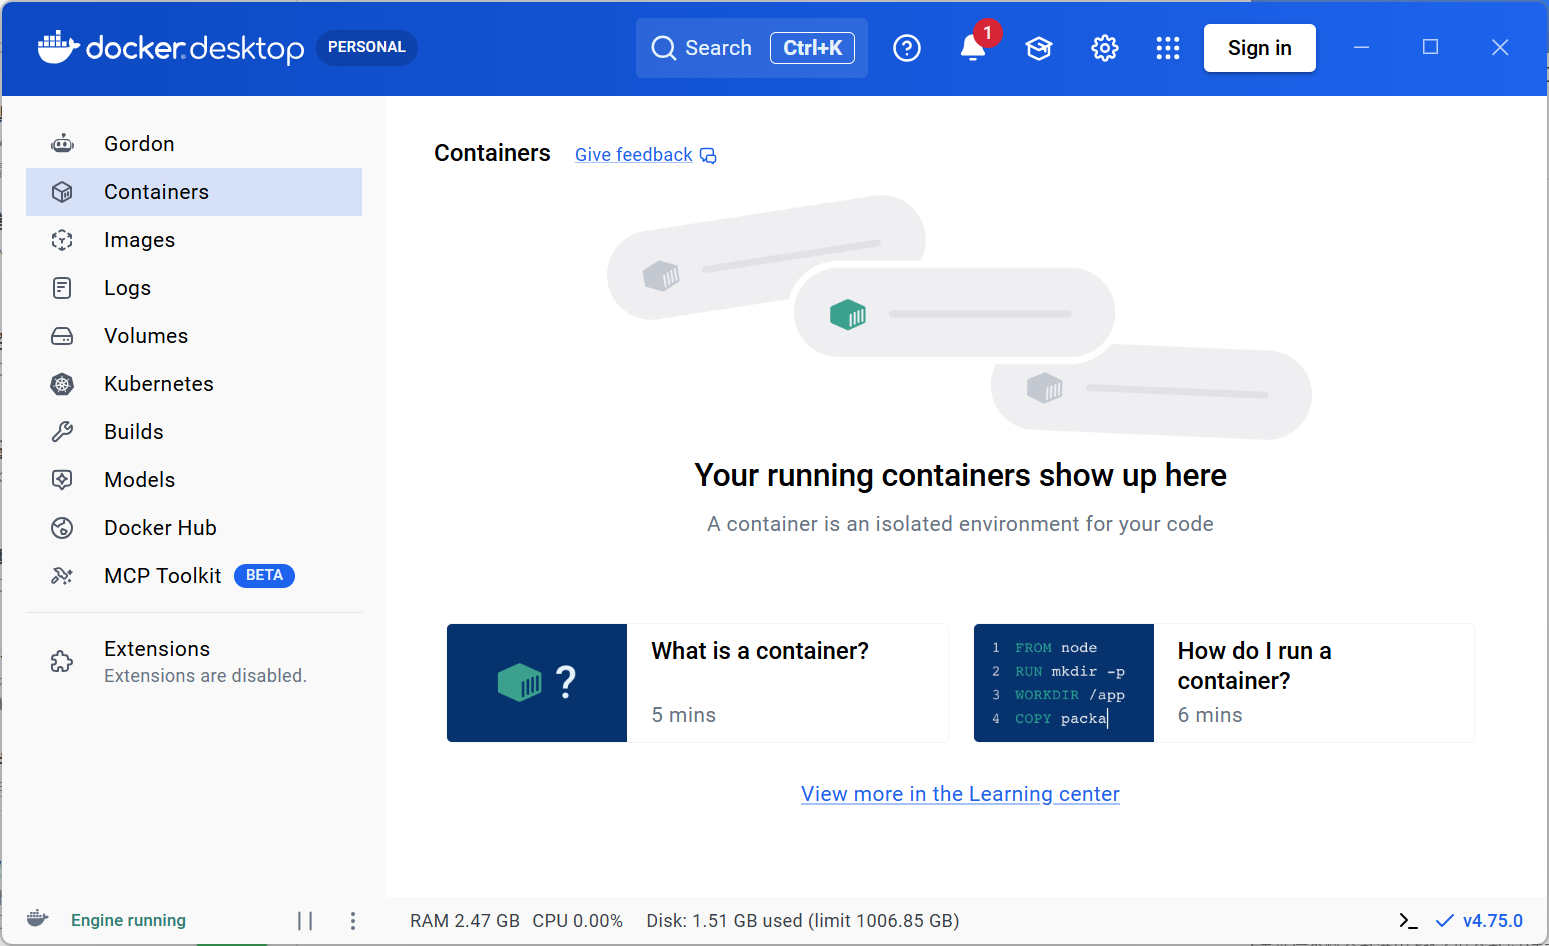Click the Sign in button
The height and width of the screenshot is (946, 1549).
point(1260,48)
